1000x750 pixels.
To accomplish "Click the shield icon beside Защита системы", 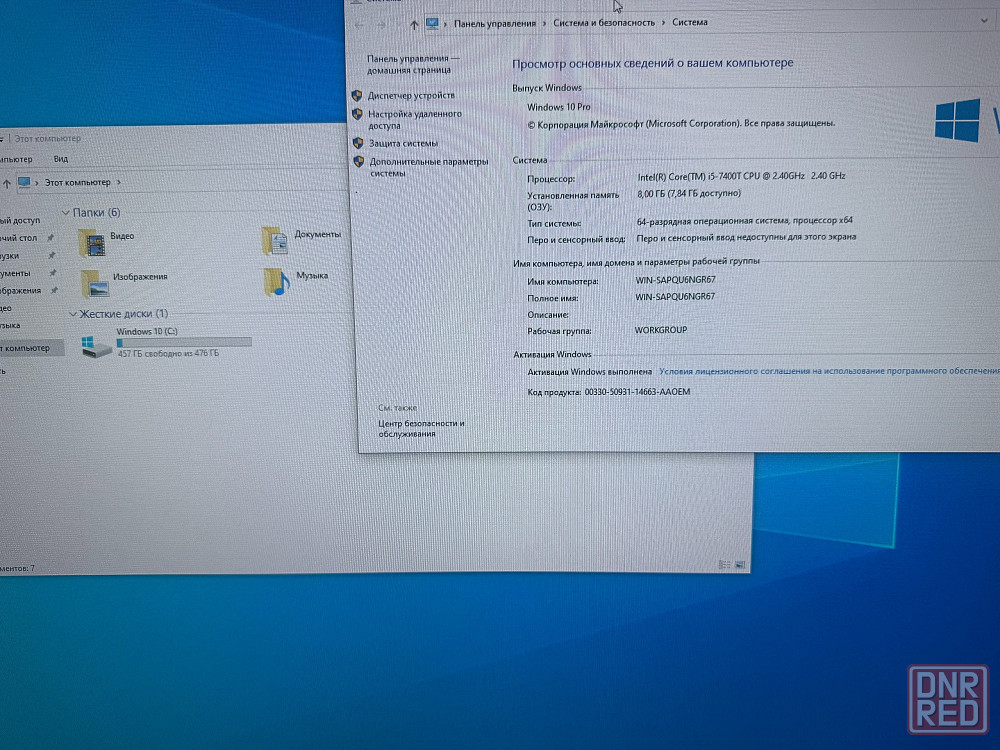I will [358, 143].
